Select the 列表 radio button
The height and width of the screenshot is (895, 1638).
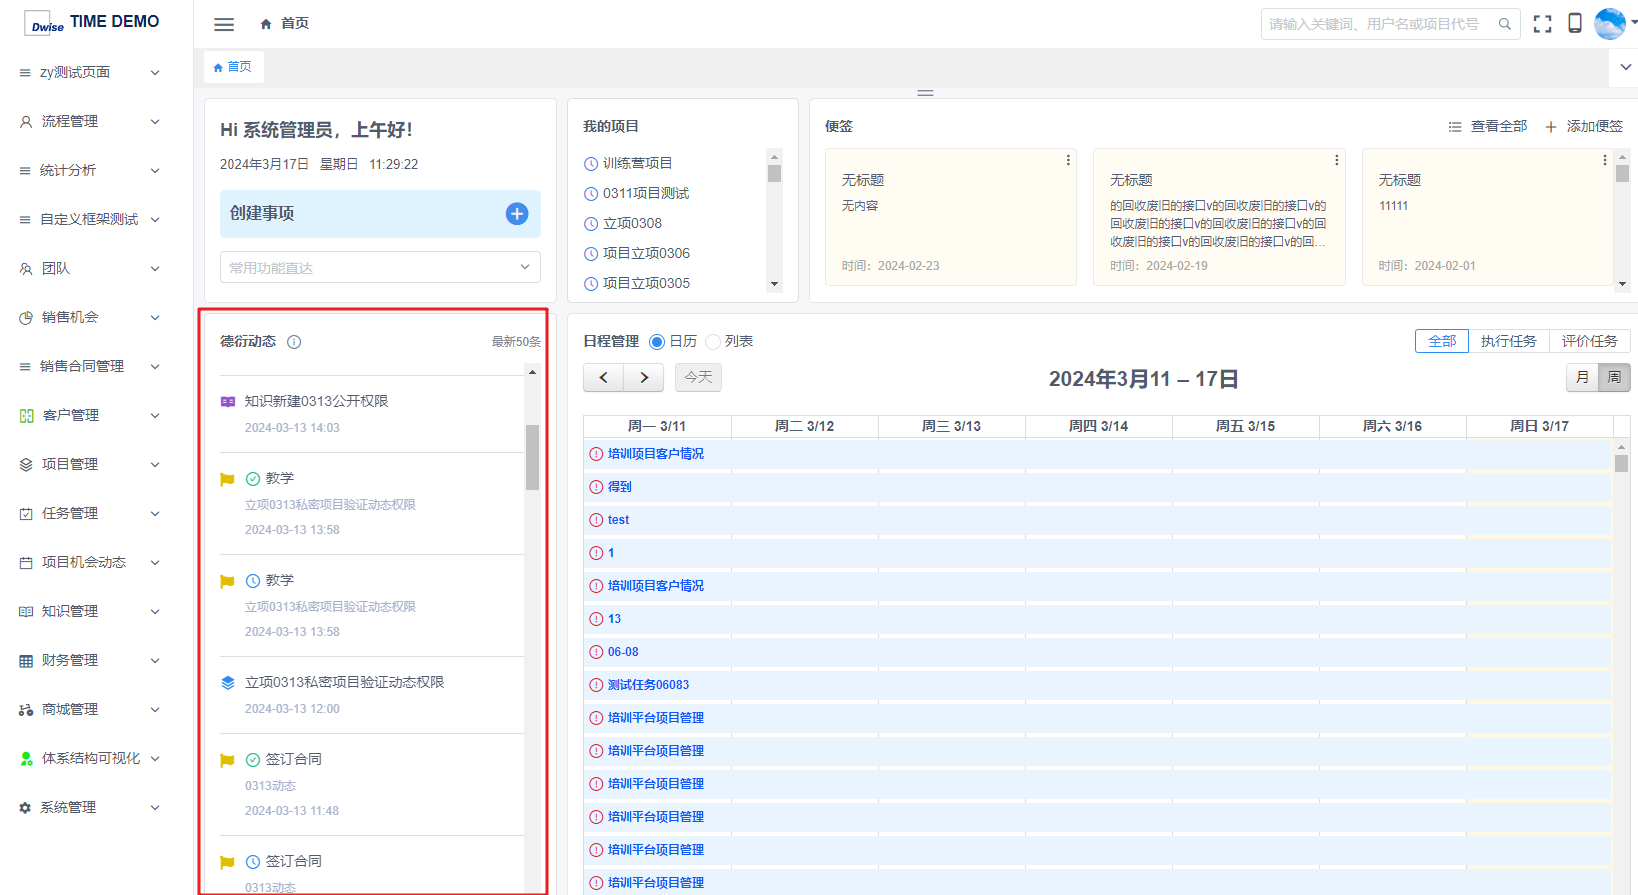[x=713, y=342]
